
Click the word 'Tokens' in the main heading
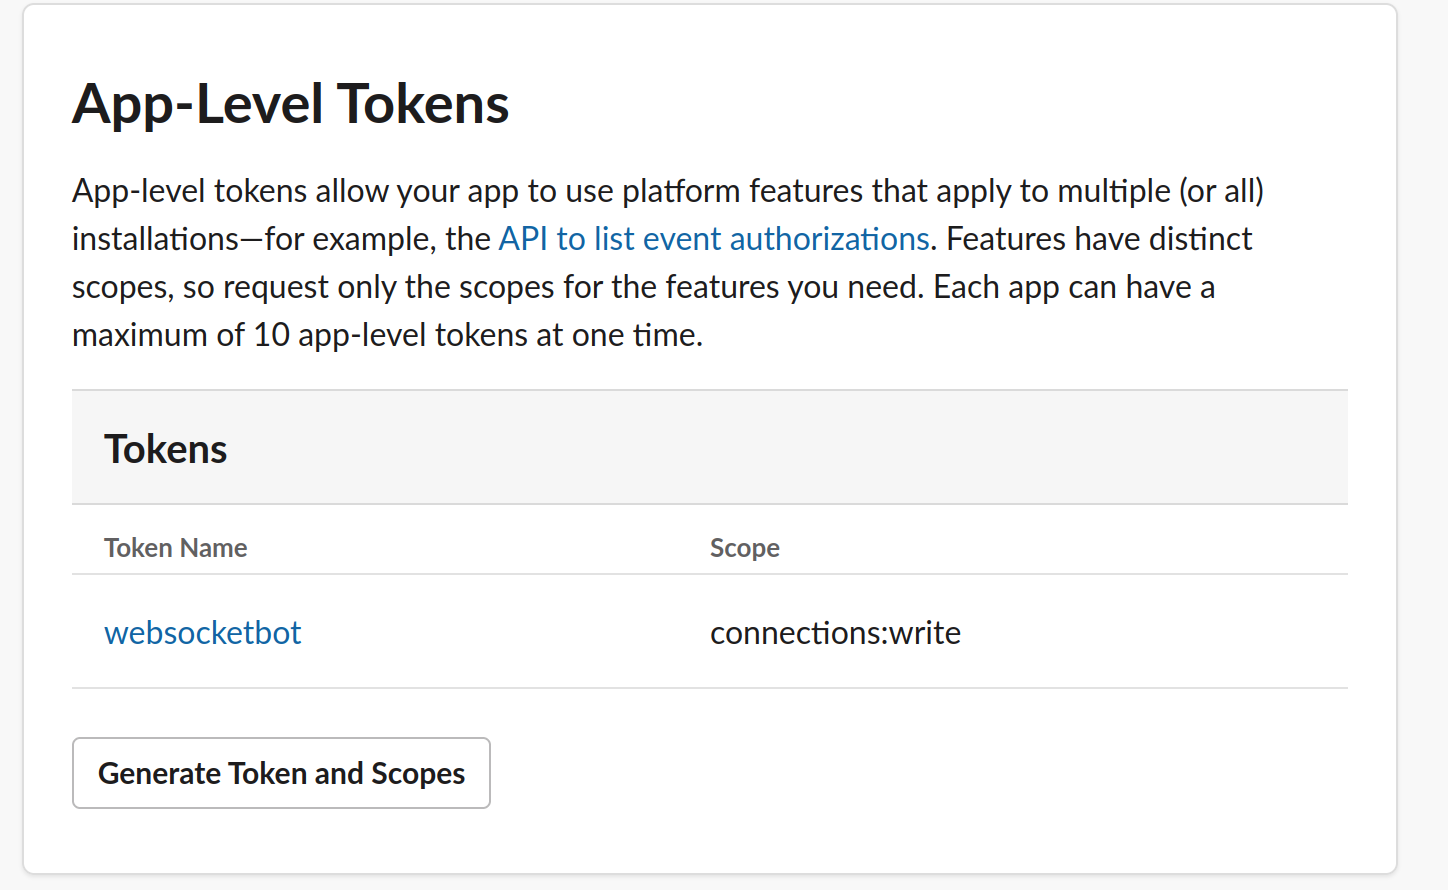click(423, 104)
